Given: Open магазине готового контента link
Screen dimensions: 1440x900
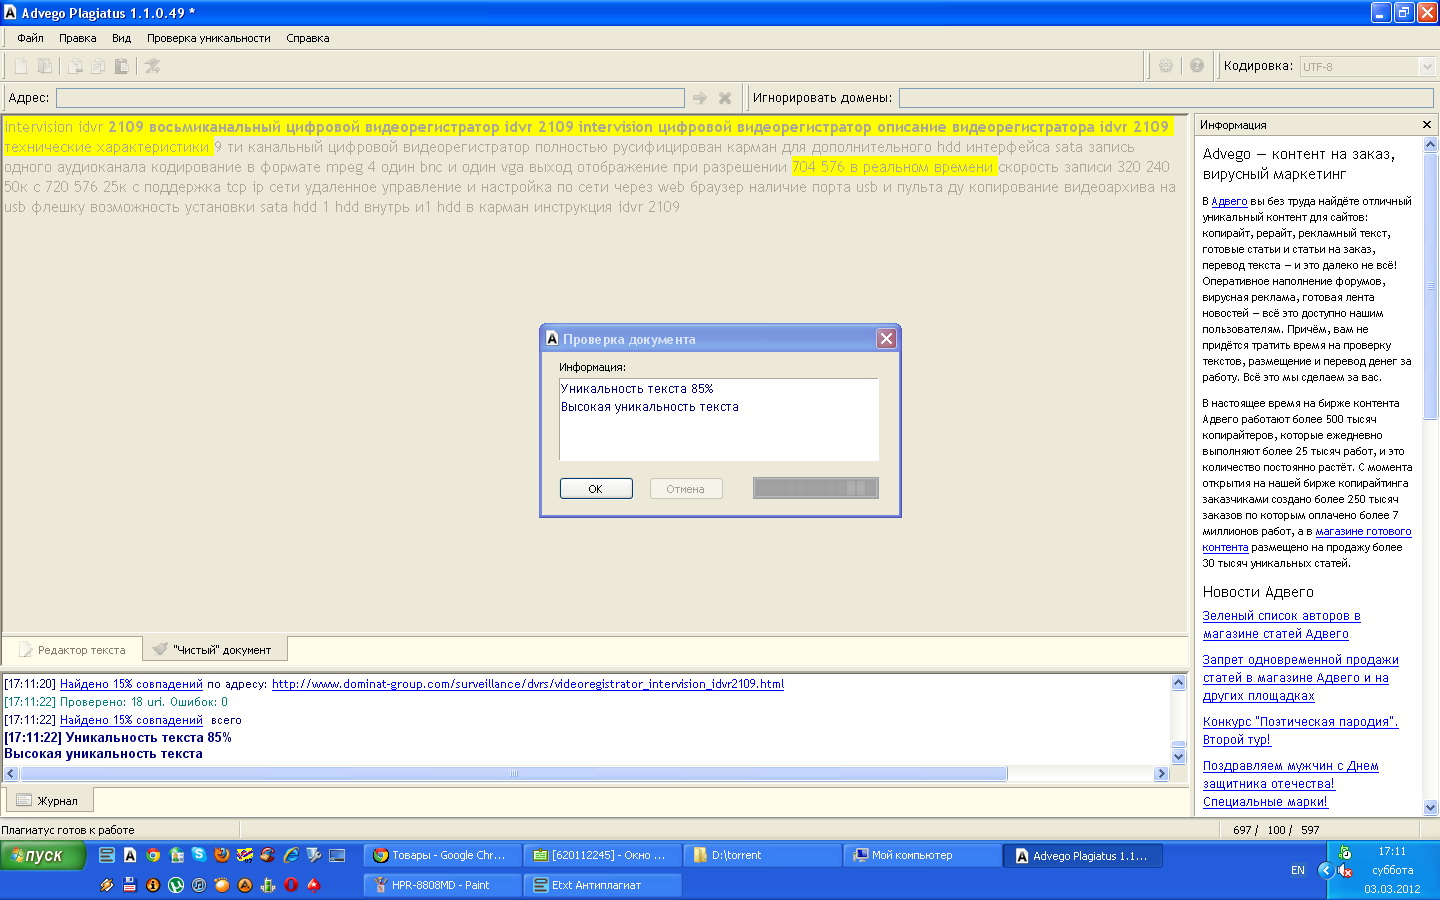Looking at the screenshot, I should [1307, 539].
